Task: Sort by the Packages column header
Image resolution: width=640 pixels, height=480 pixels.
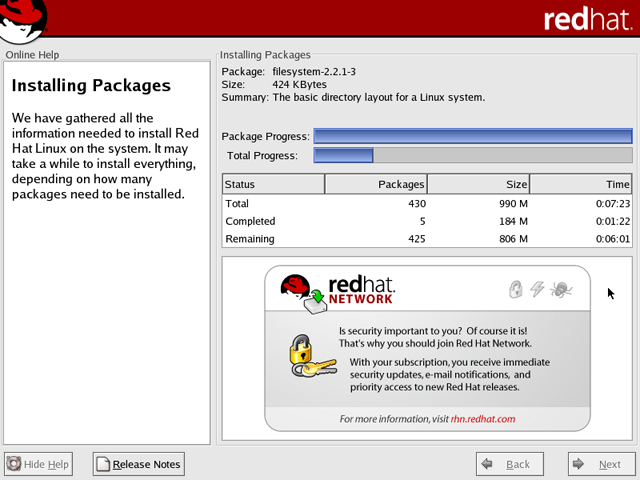Action: [376, 184]
